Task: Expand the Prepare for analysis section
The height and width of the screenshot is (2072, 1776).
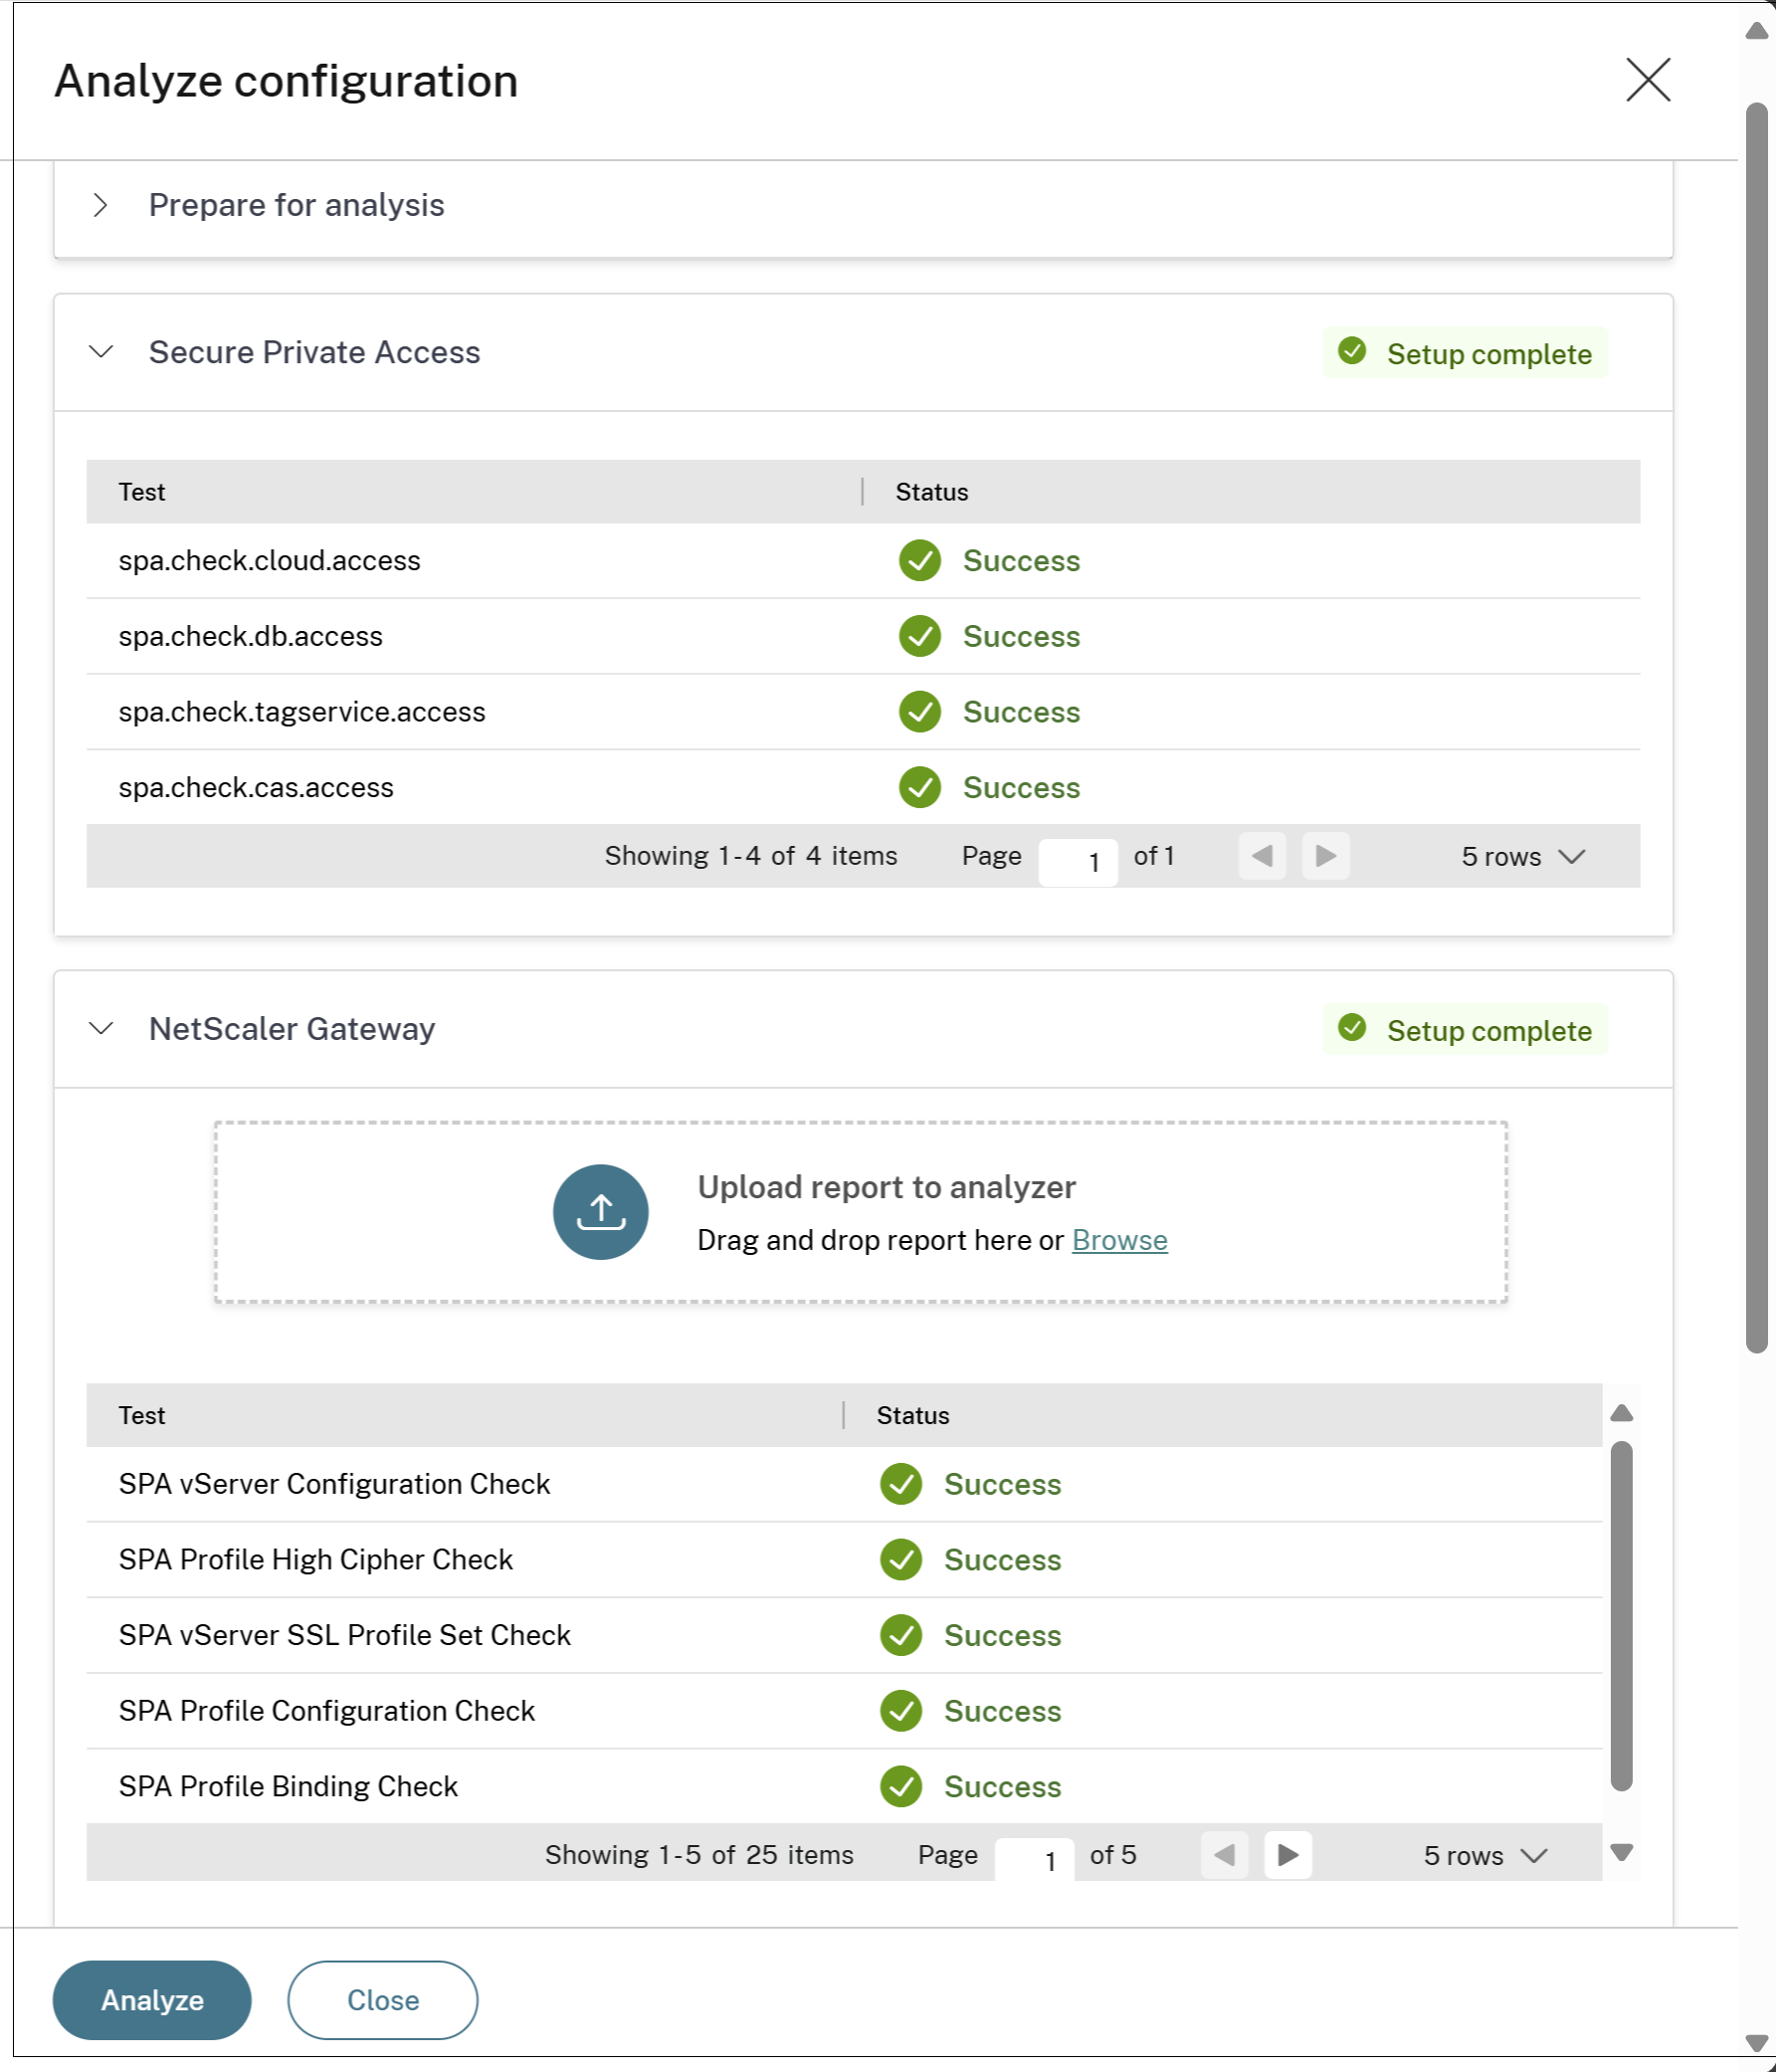Action: [x=100, y=205]
